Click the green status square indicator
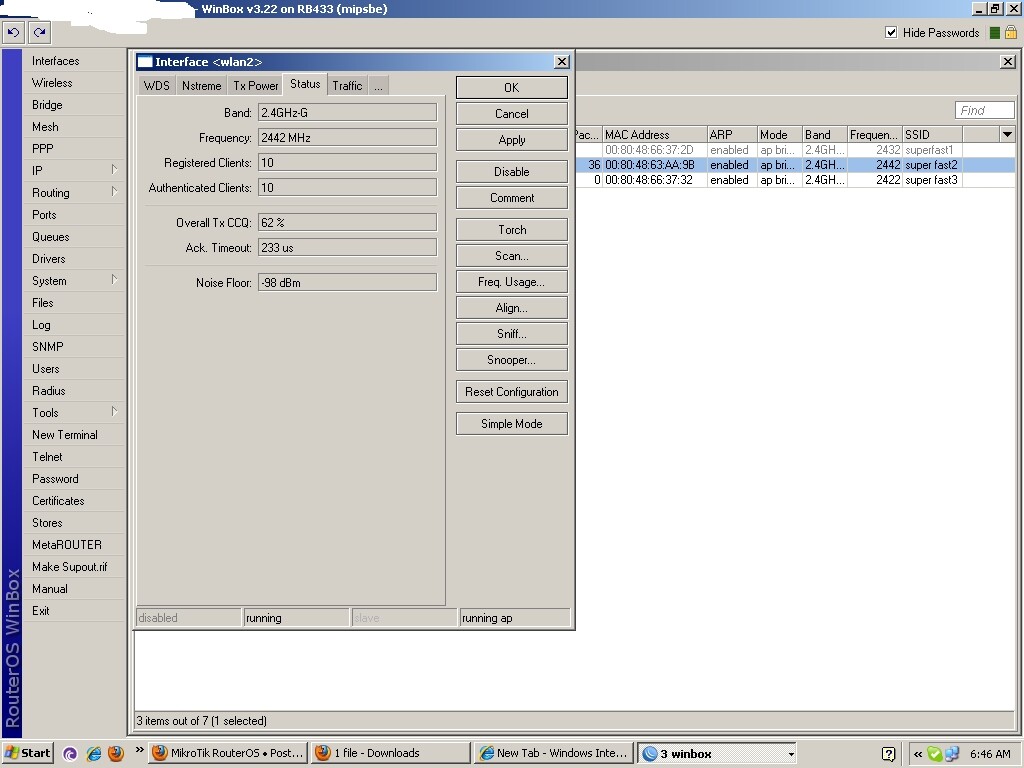This screenshot has width=1024, height=768. tap(995, 33)
